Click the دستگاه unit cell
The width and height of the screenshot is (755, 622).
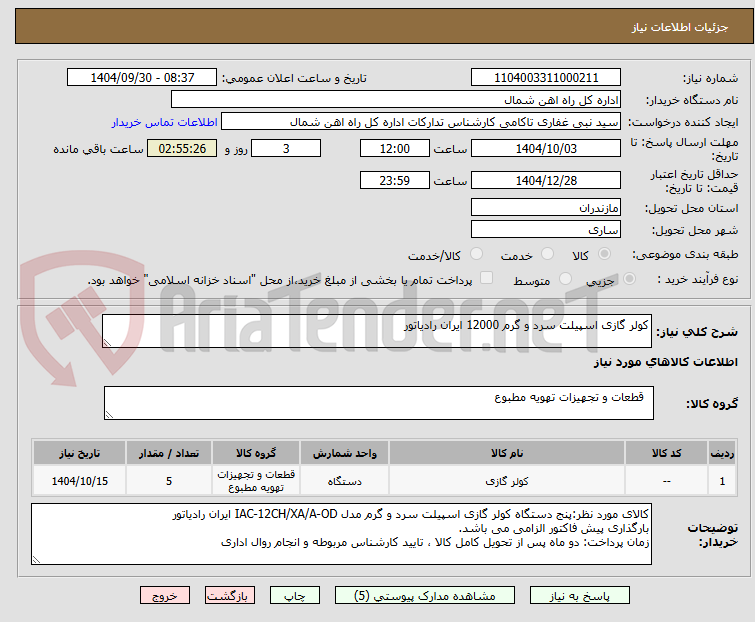tap(345, 480)
